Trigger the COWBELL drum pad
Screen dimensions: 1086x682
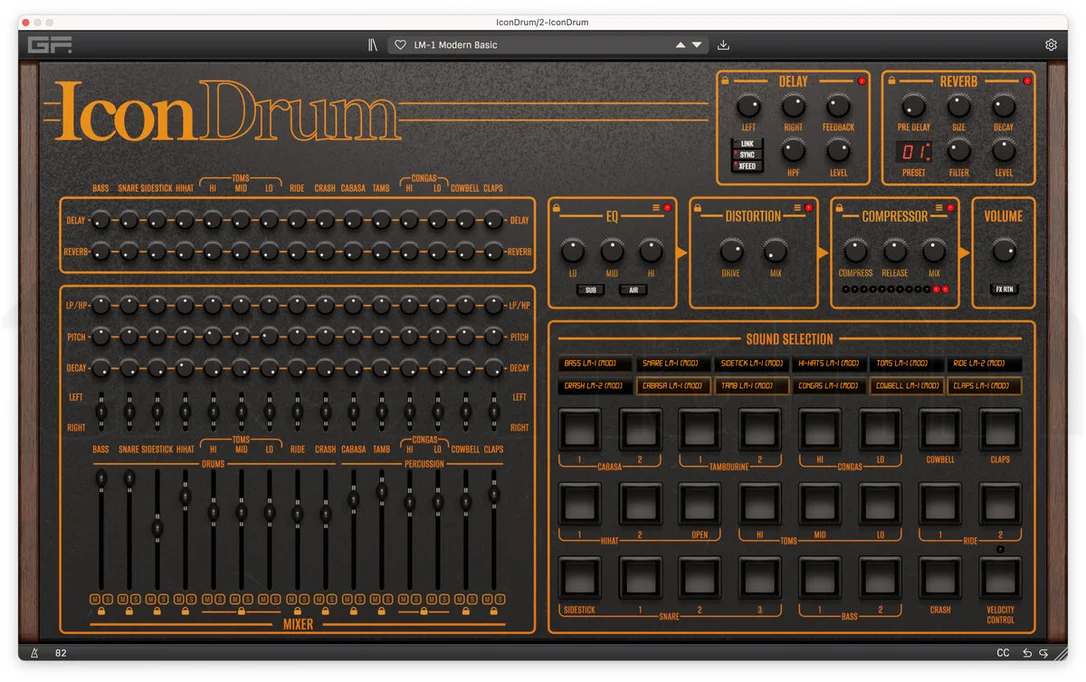pyautogui.click(x=940, y=431)
